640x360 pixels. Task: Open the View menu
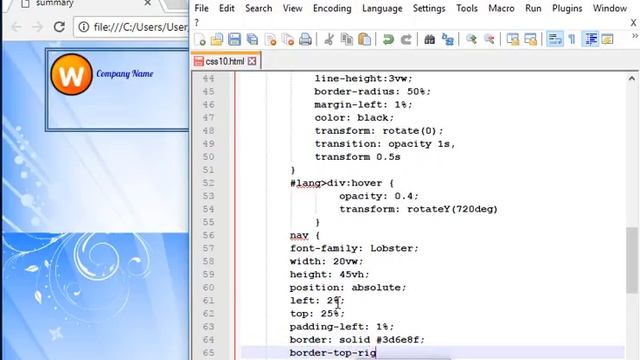(x=292, y=8)
